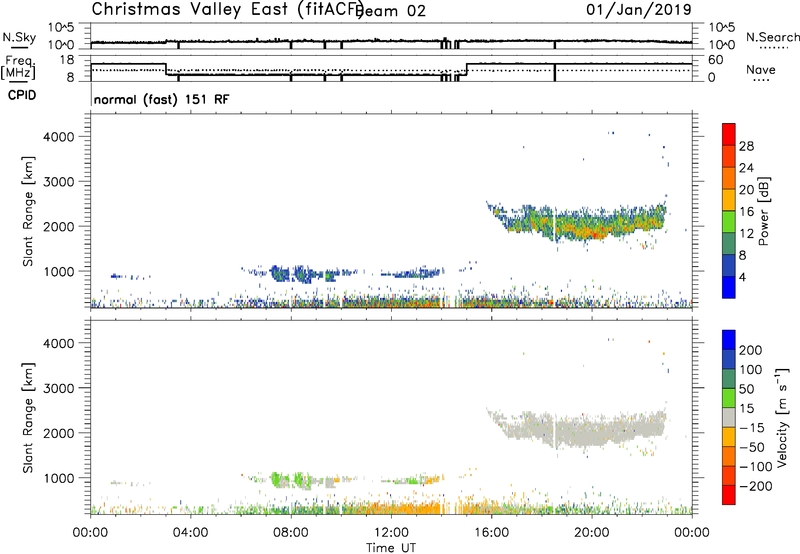Viewport: 800px width, 554px height.
Task: Click the "28" tick on the Power colorbar
Action: [746, 146]
